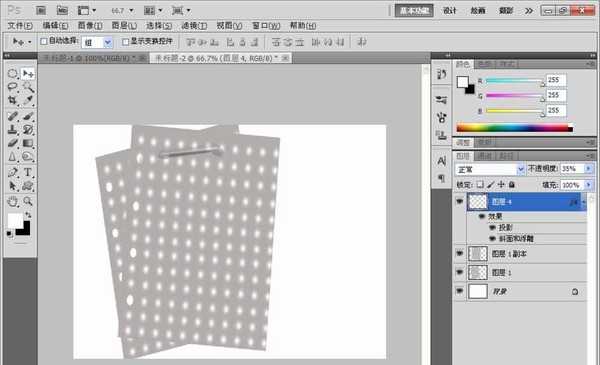Open the 图像(I) menu
Image resolution: width=600 pixels, height=365 pixels.
point(90,26)
